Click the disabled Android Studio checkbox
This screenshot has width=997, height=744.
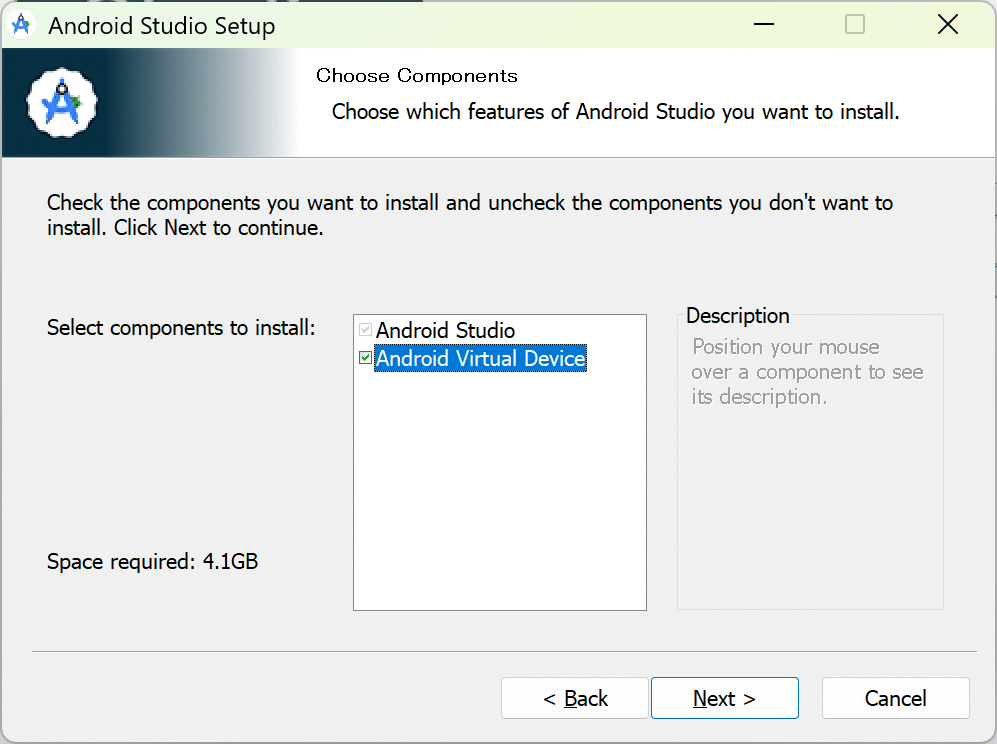[x=365, y=330]
